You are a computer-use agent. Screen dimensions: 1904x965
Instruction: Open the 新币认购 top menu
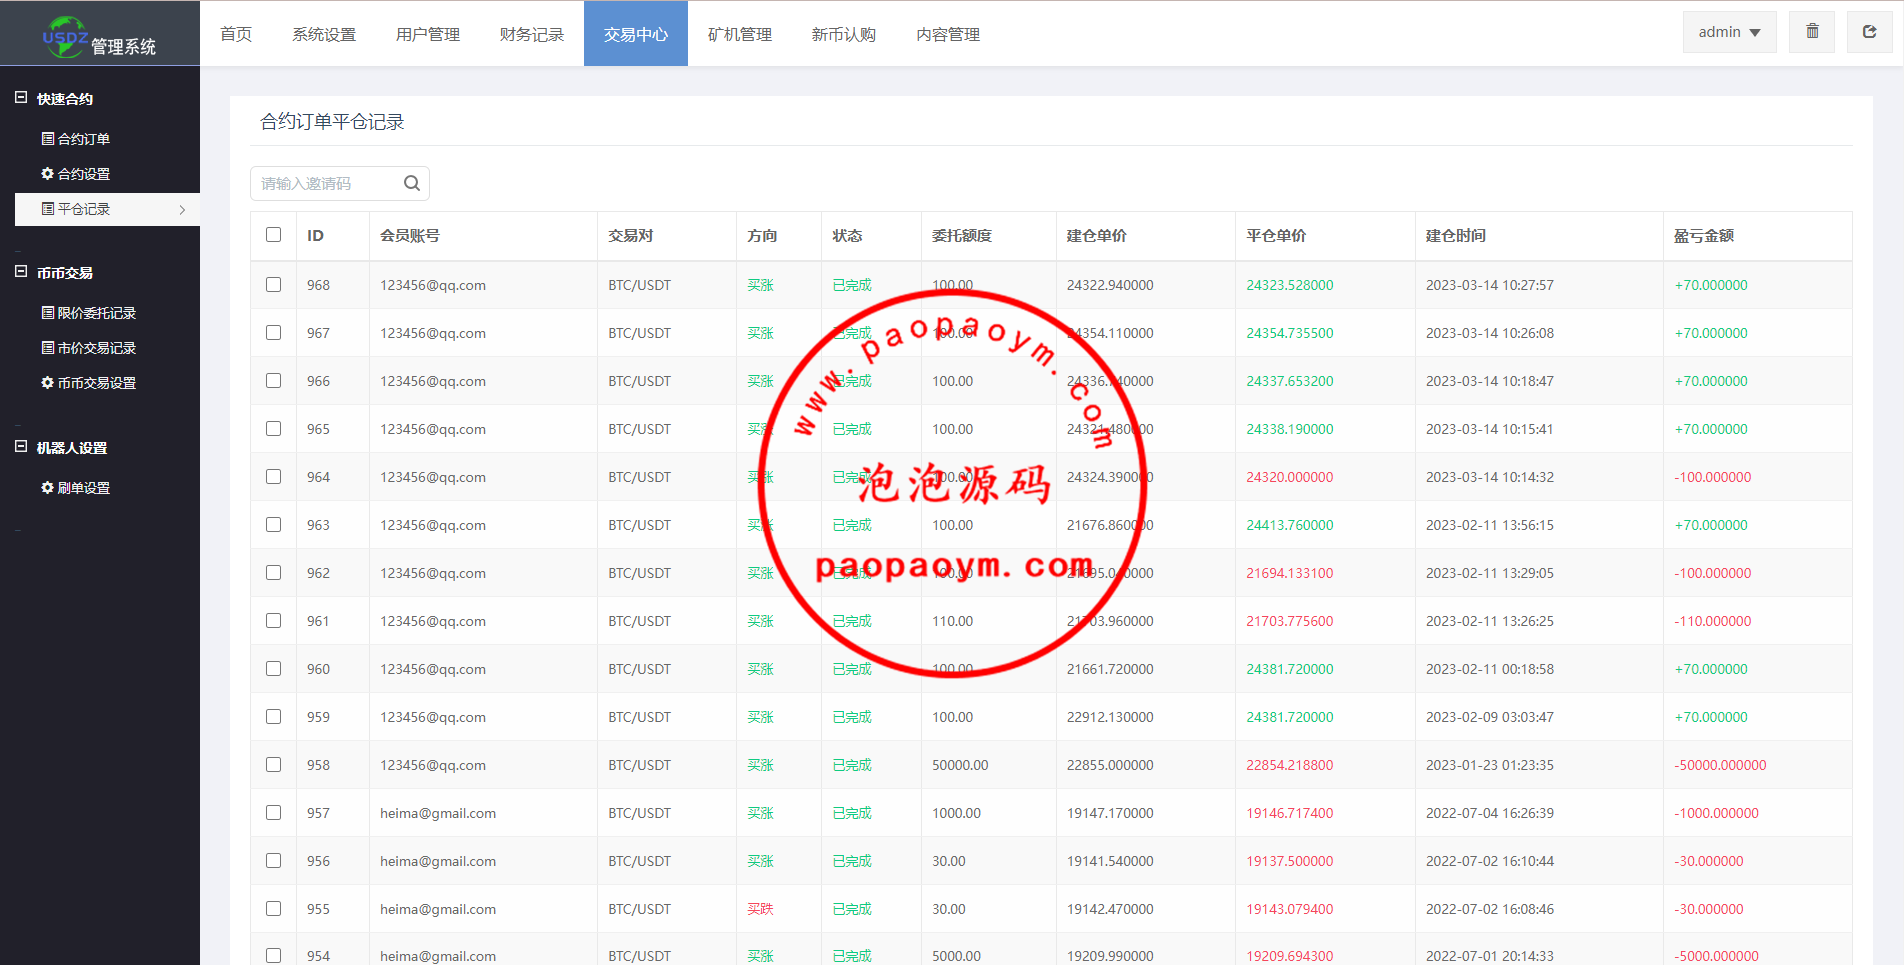[844, 34]
